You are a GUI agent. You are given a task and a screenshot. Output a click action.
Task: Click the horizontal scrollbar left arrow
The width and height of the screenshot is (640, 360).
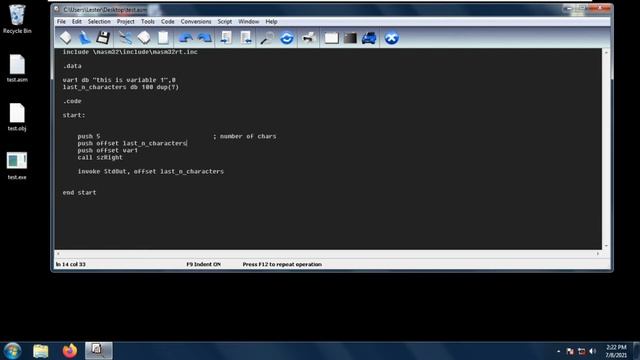(x=58, y=254)
